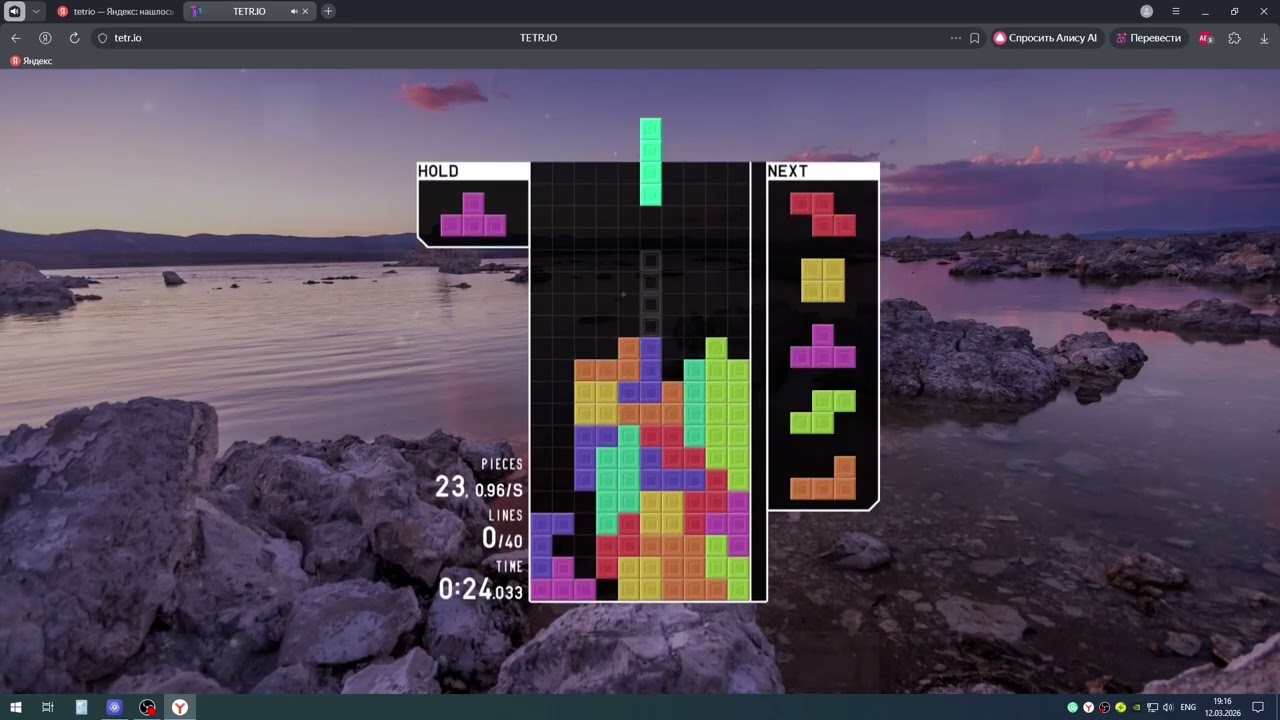The image size is (1280, 720).
Task: Switch to the 'tetrio — Яндекс' tab
Action: [x=116, y=11]
